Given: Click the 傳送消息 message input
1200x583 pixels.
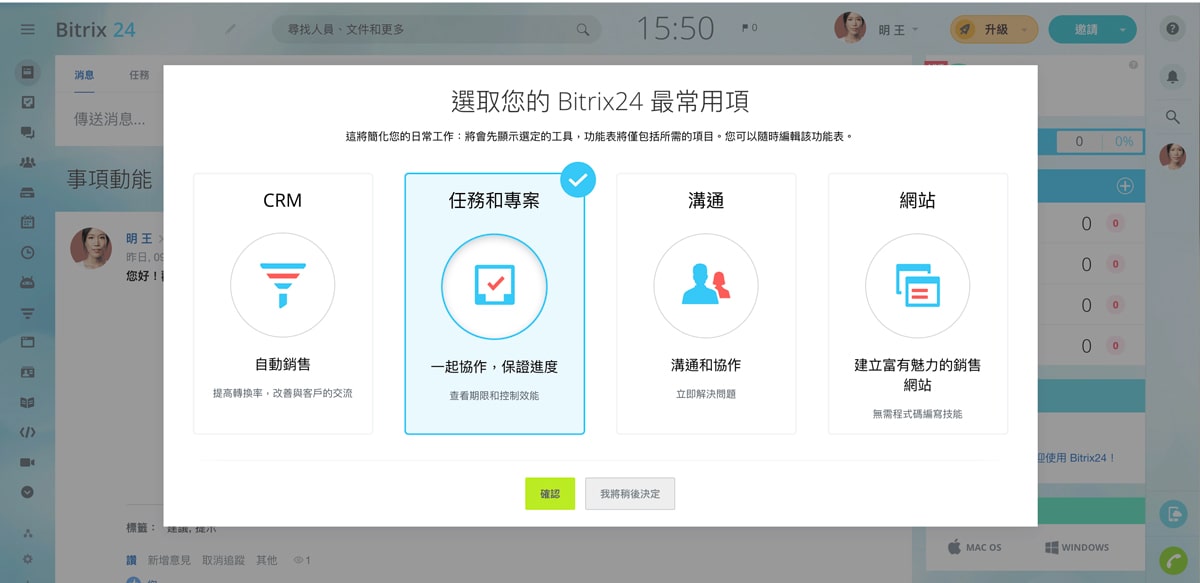Looking at the screenshot, I should click(110, 119).
